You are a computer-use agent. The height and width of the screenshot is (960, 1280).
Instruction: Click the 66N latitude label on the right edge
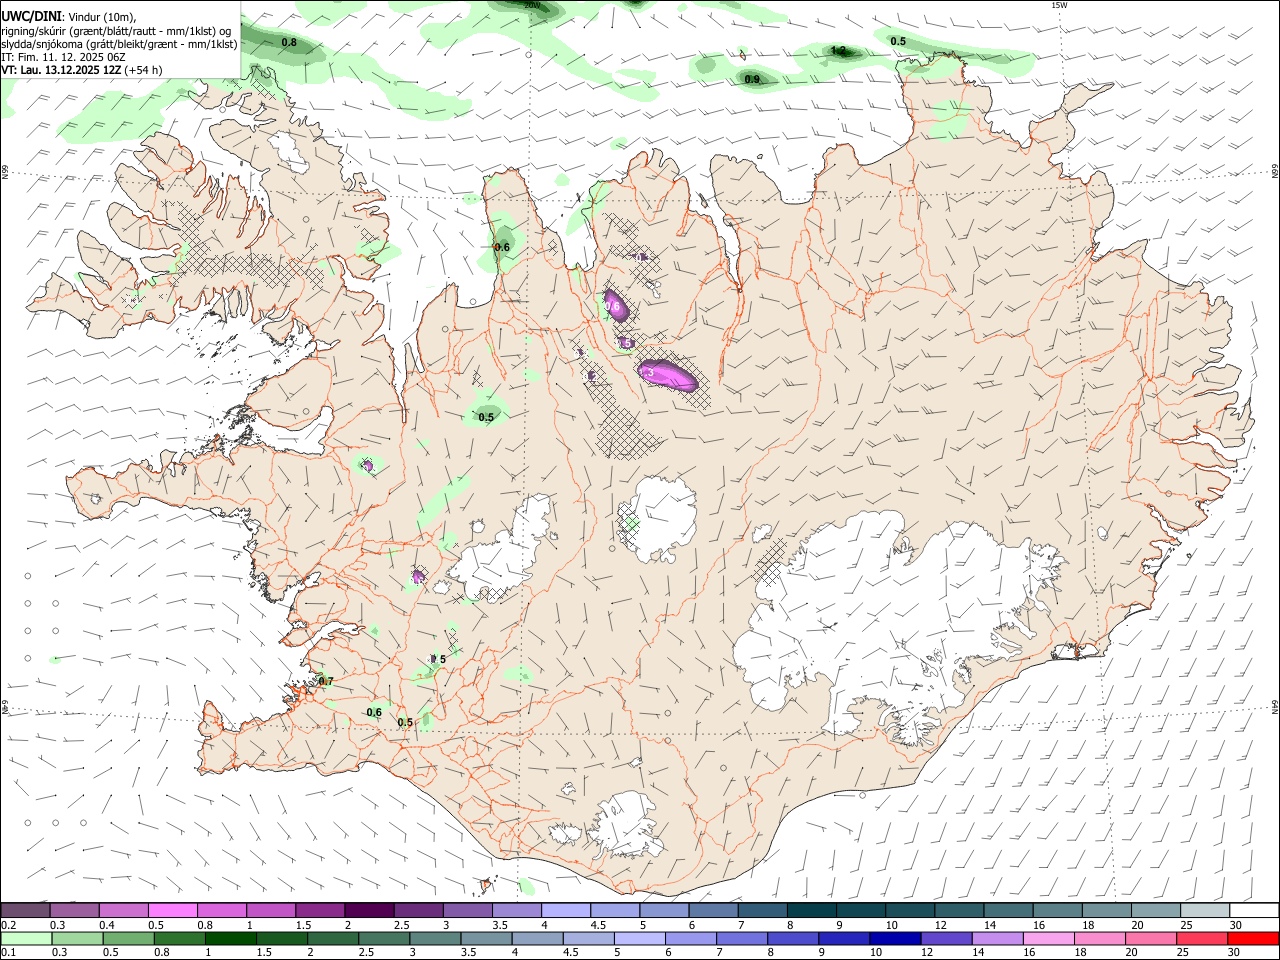click(1275, 173)
